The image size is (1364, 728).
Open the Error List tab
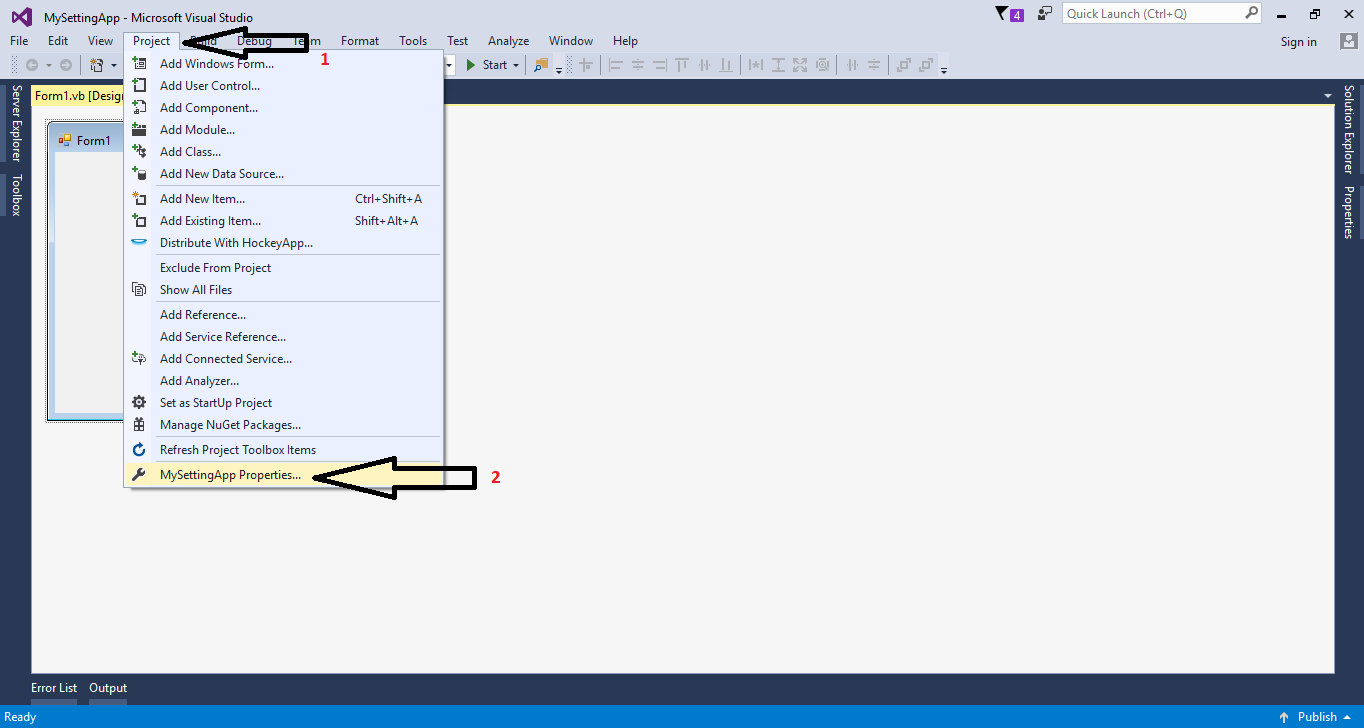click(54, 688)
